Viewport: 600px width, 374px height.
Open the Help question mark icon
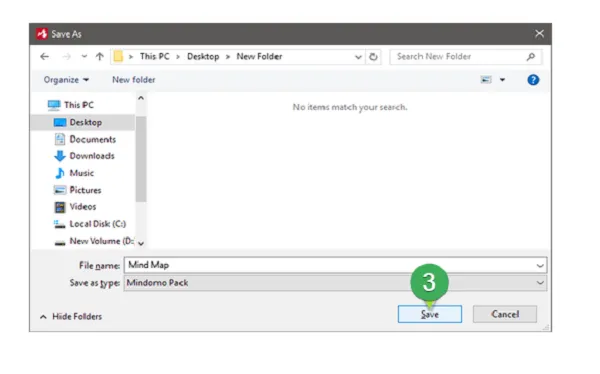point(533,80)
